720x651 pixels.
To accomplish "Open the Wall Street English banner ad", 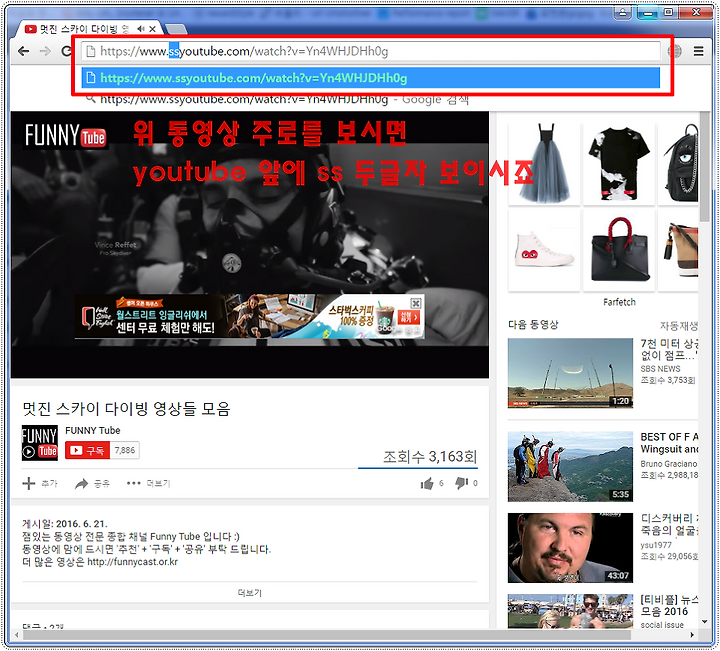I will point(249,317).
